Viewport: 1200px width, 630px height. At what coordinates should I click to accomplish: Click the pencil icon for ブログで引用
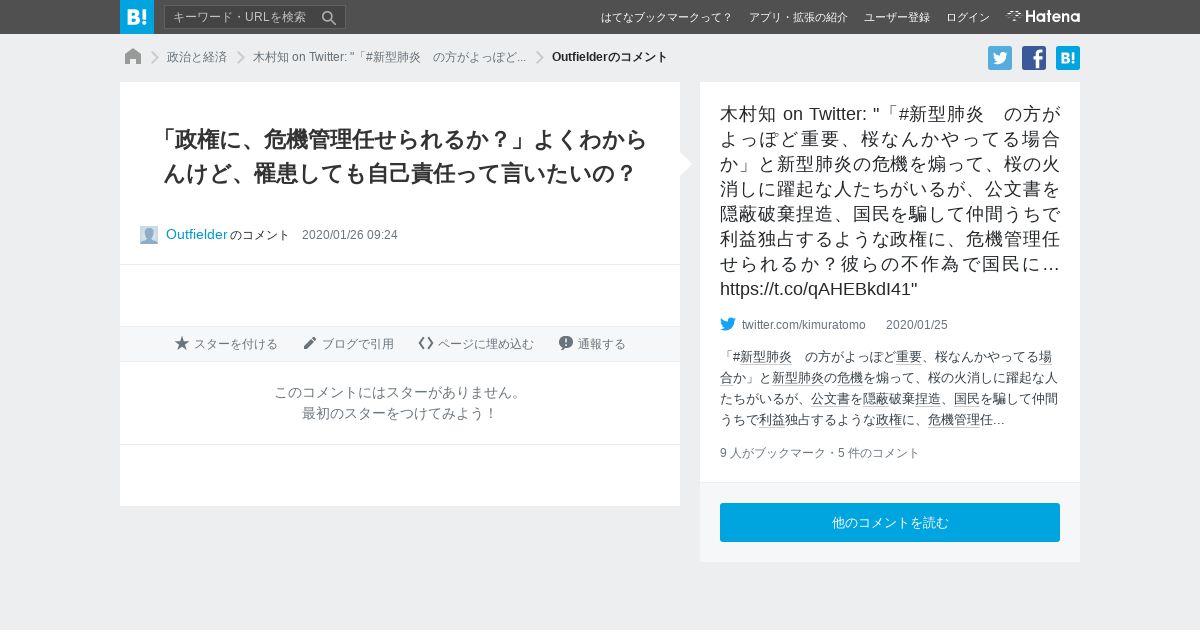pyautogui.click(x=310, y=343)
